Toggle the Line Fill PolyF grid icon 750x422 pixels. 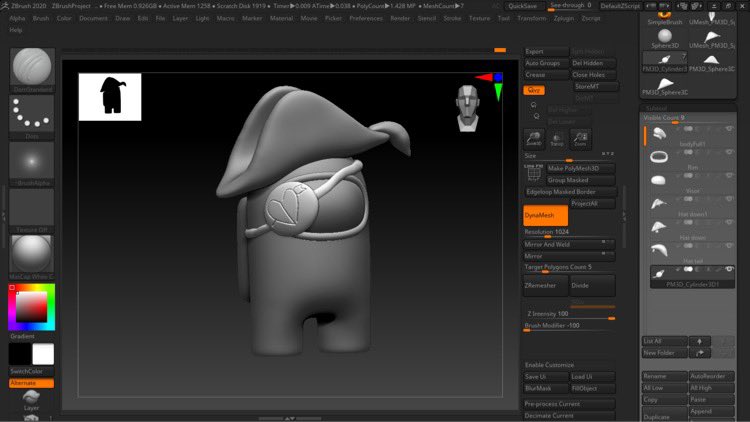(534, 173)
